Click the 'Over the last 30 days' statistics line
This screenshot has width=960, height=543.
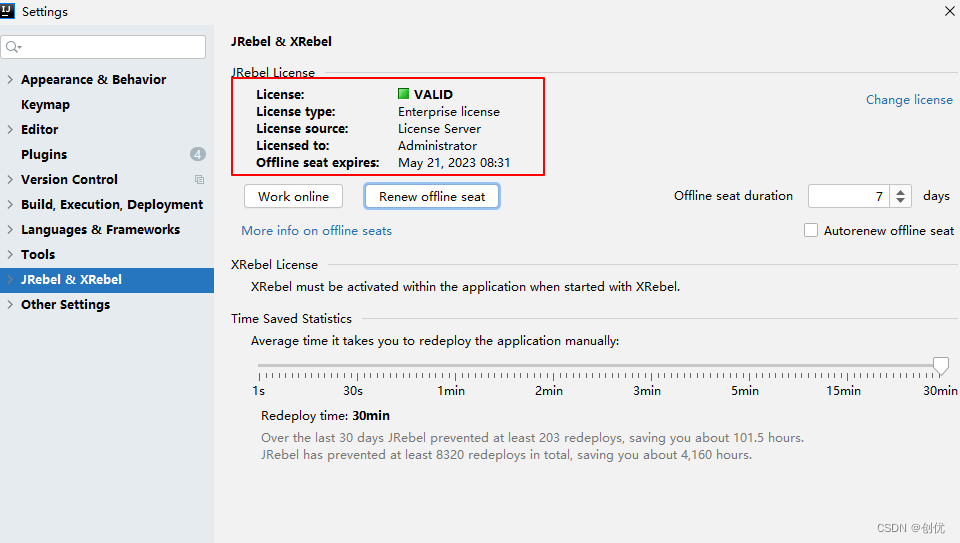coord(532,438)
